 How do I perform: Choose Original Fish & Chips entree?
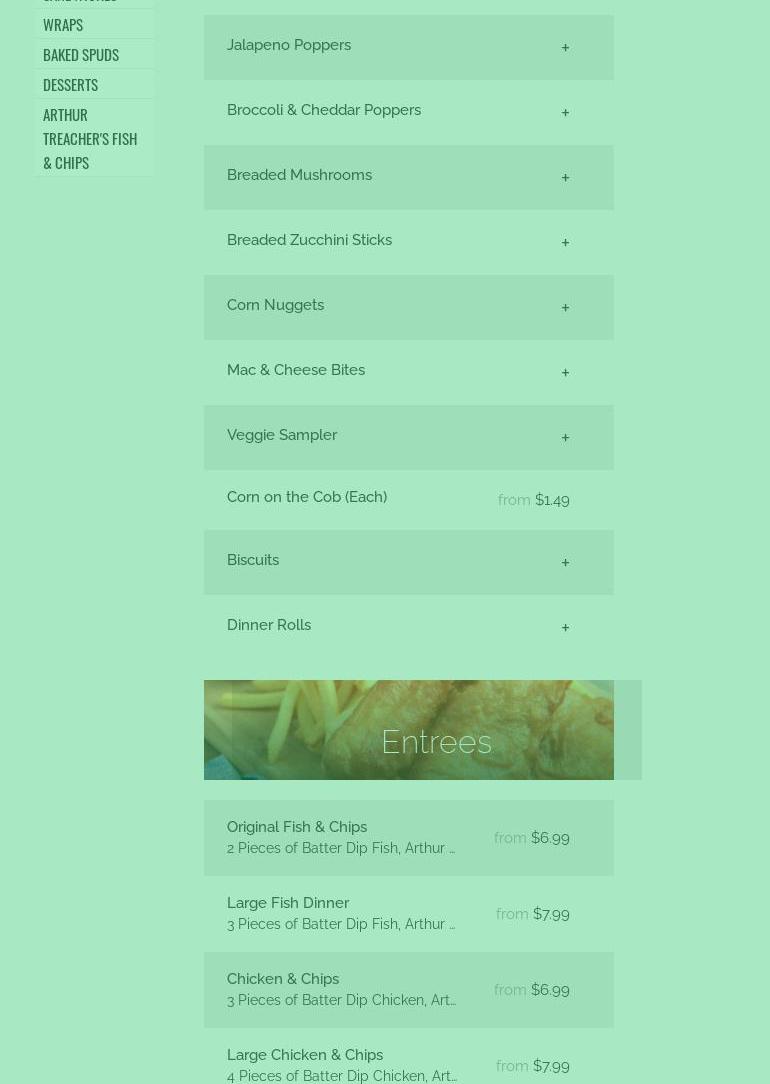point(409,838)
